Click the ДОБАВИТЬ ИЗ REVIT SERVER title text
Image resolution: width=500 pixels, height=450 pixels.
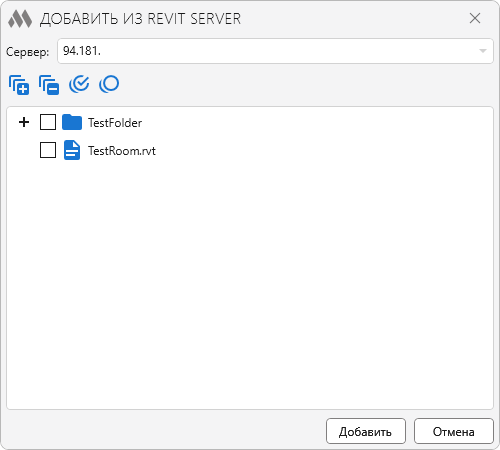click(x=140, y=19)
